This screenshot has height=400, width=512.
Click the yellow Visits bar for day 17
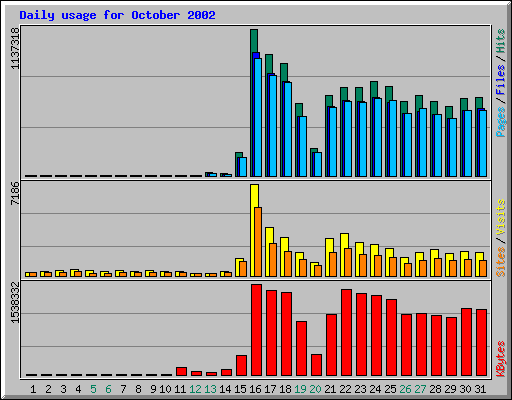click(269, 252)
